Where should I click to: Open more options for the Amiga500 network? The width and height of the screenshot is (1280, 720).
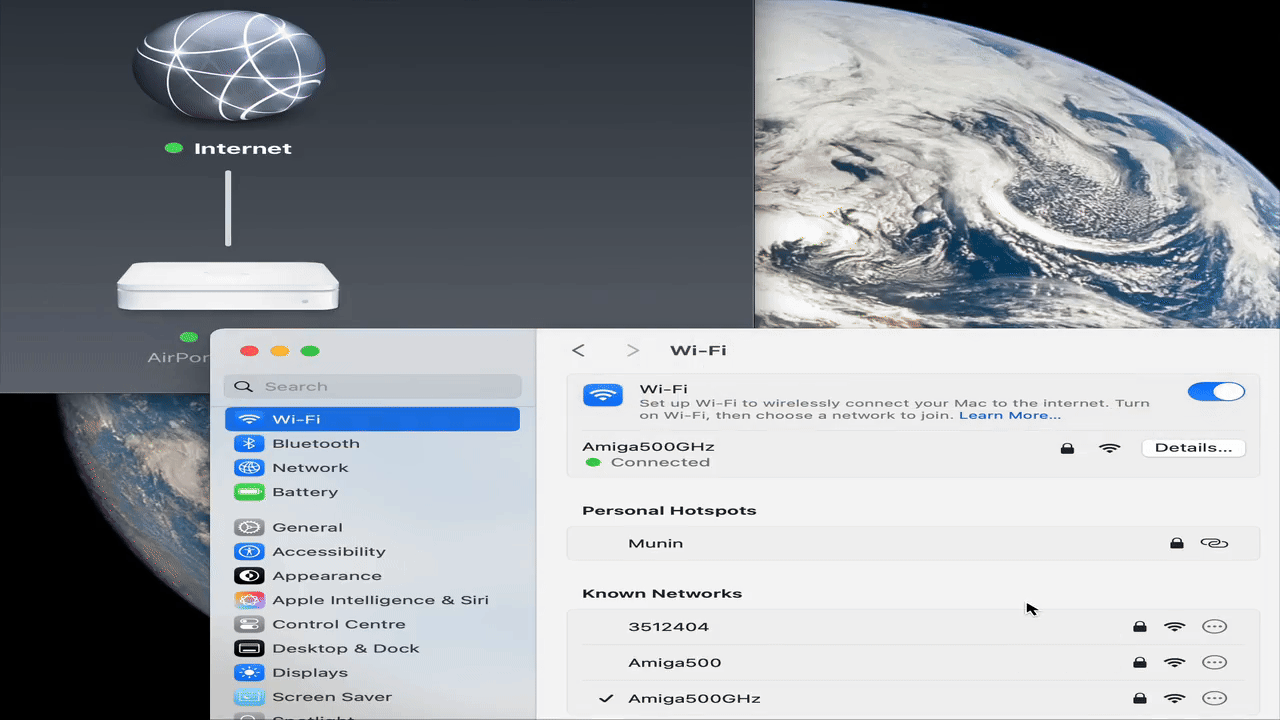tap(1214, 662)
